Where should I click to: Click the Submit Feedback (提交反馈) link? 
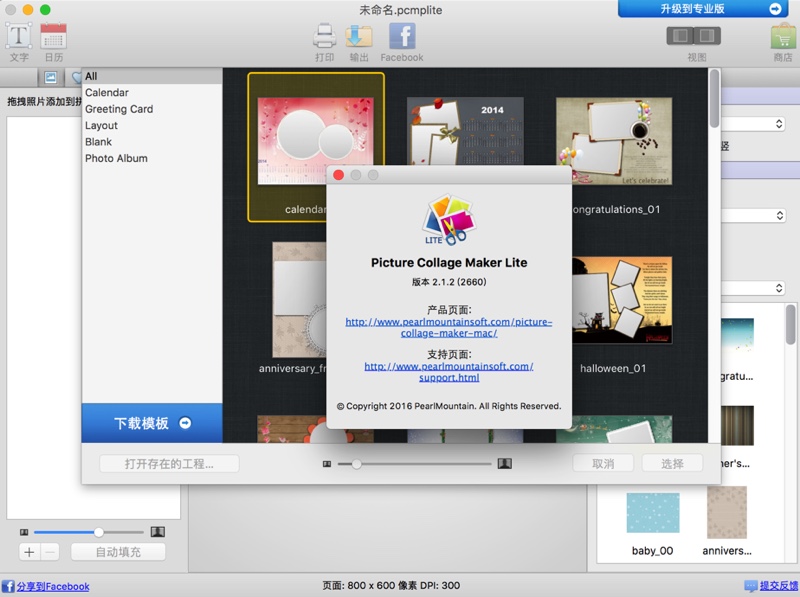point(779,586)
